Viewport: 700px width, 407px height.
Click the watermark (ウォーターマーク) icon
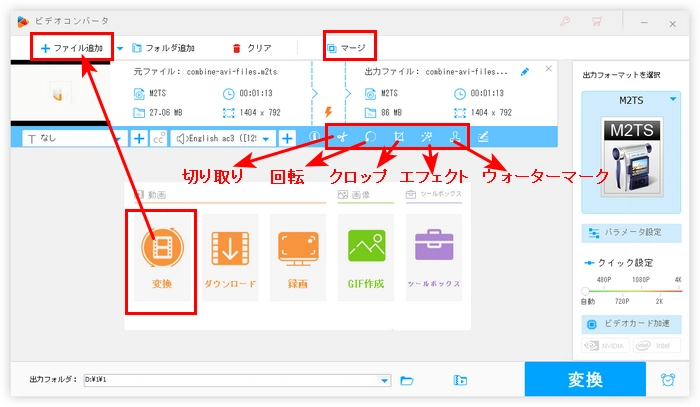coord(455,138)
